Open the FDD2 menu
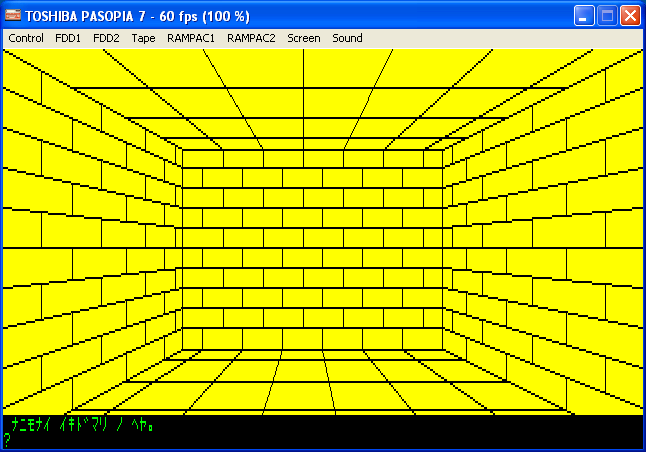 [x=106, y=38]
